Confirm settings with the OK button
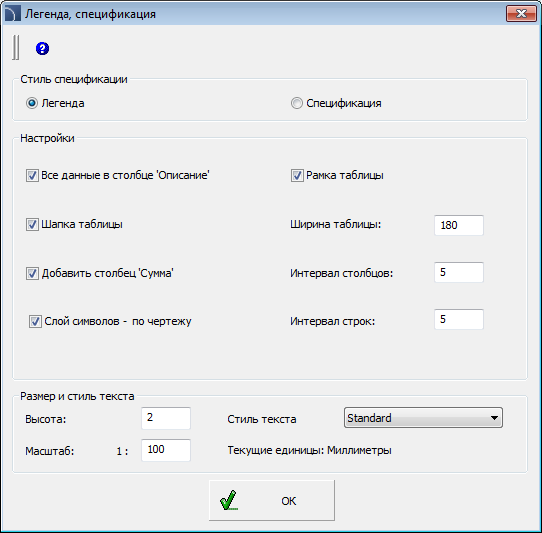 point(272,500)
